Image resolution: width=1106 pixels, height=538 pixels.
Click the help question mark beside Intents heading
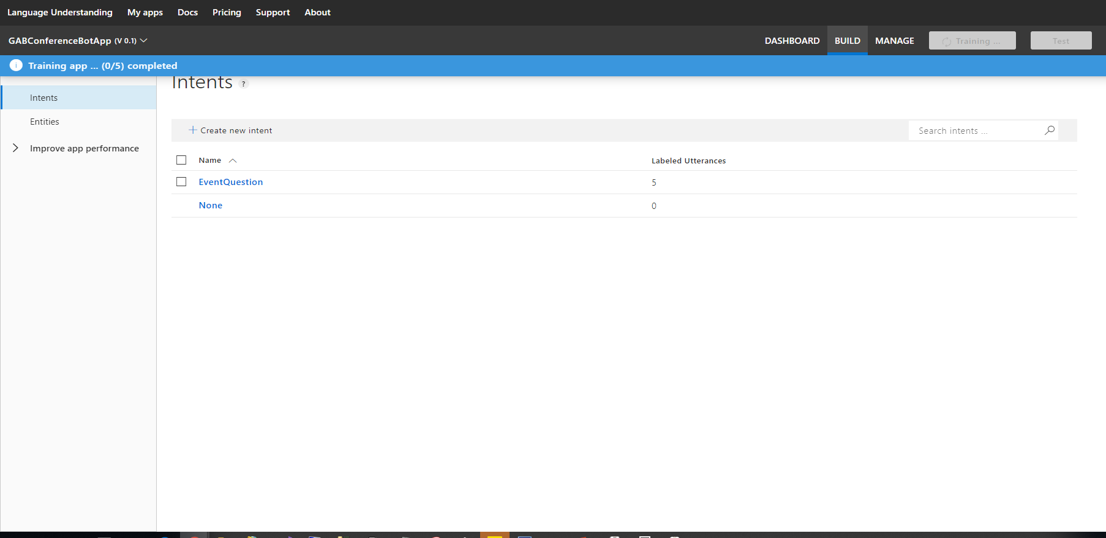243,84
